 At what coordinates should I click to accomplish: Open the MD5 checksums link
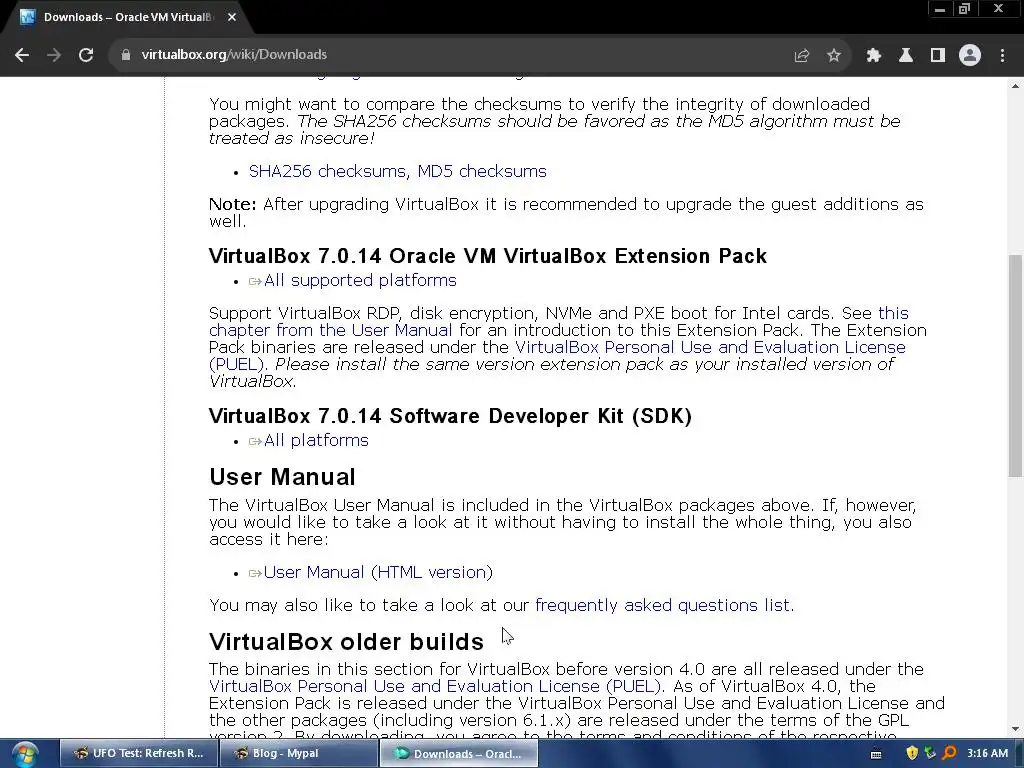482,171
